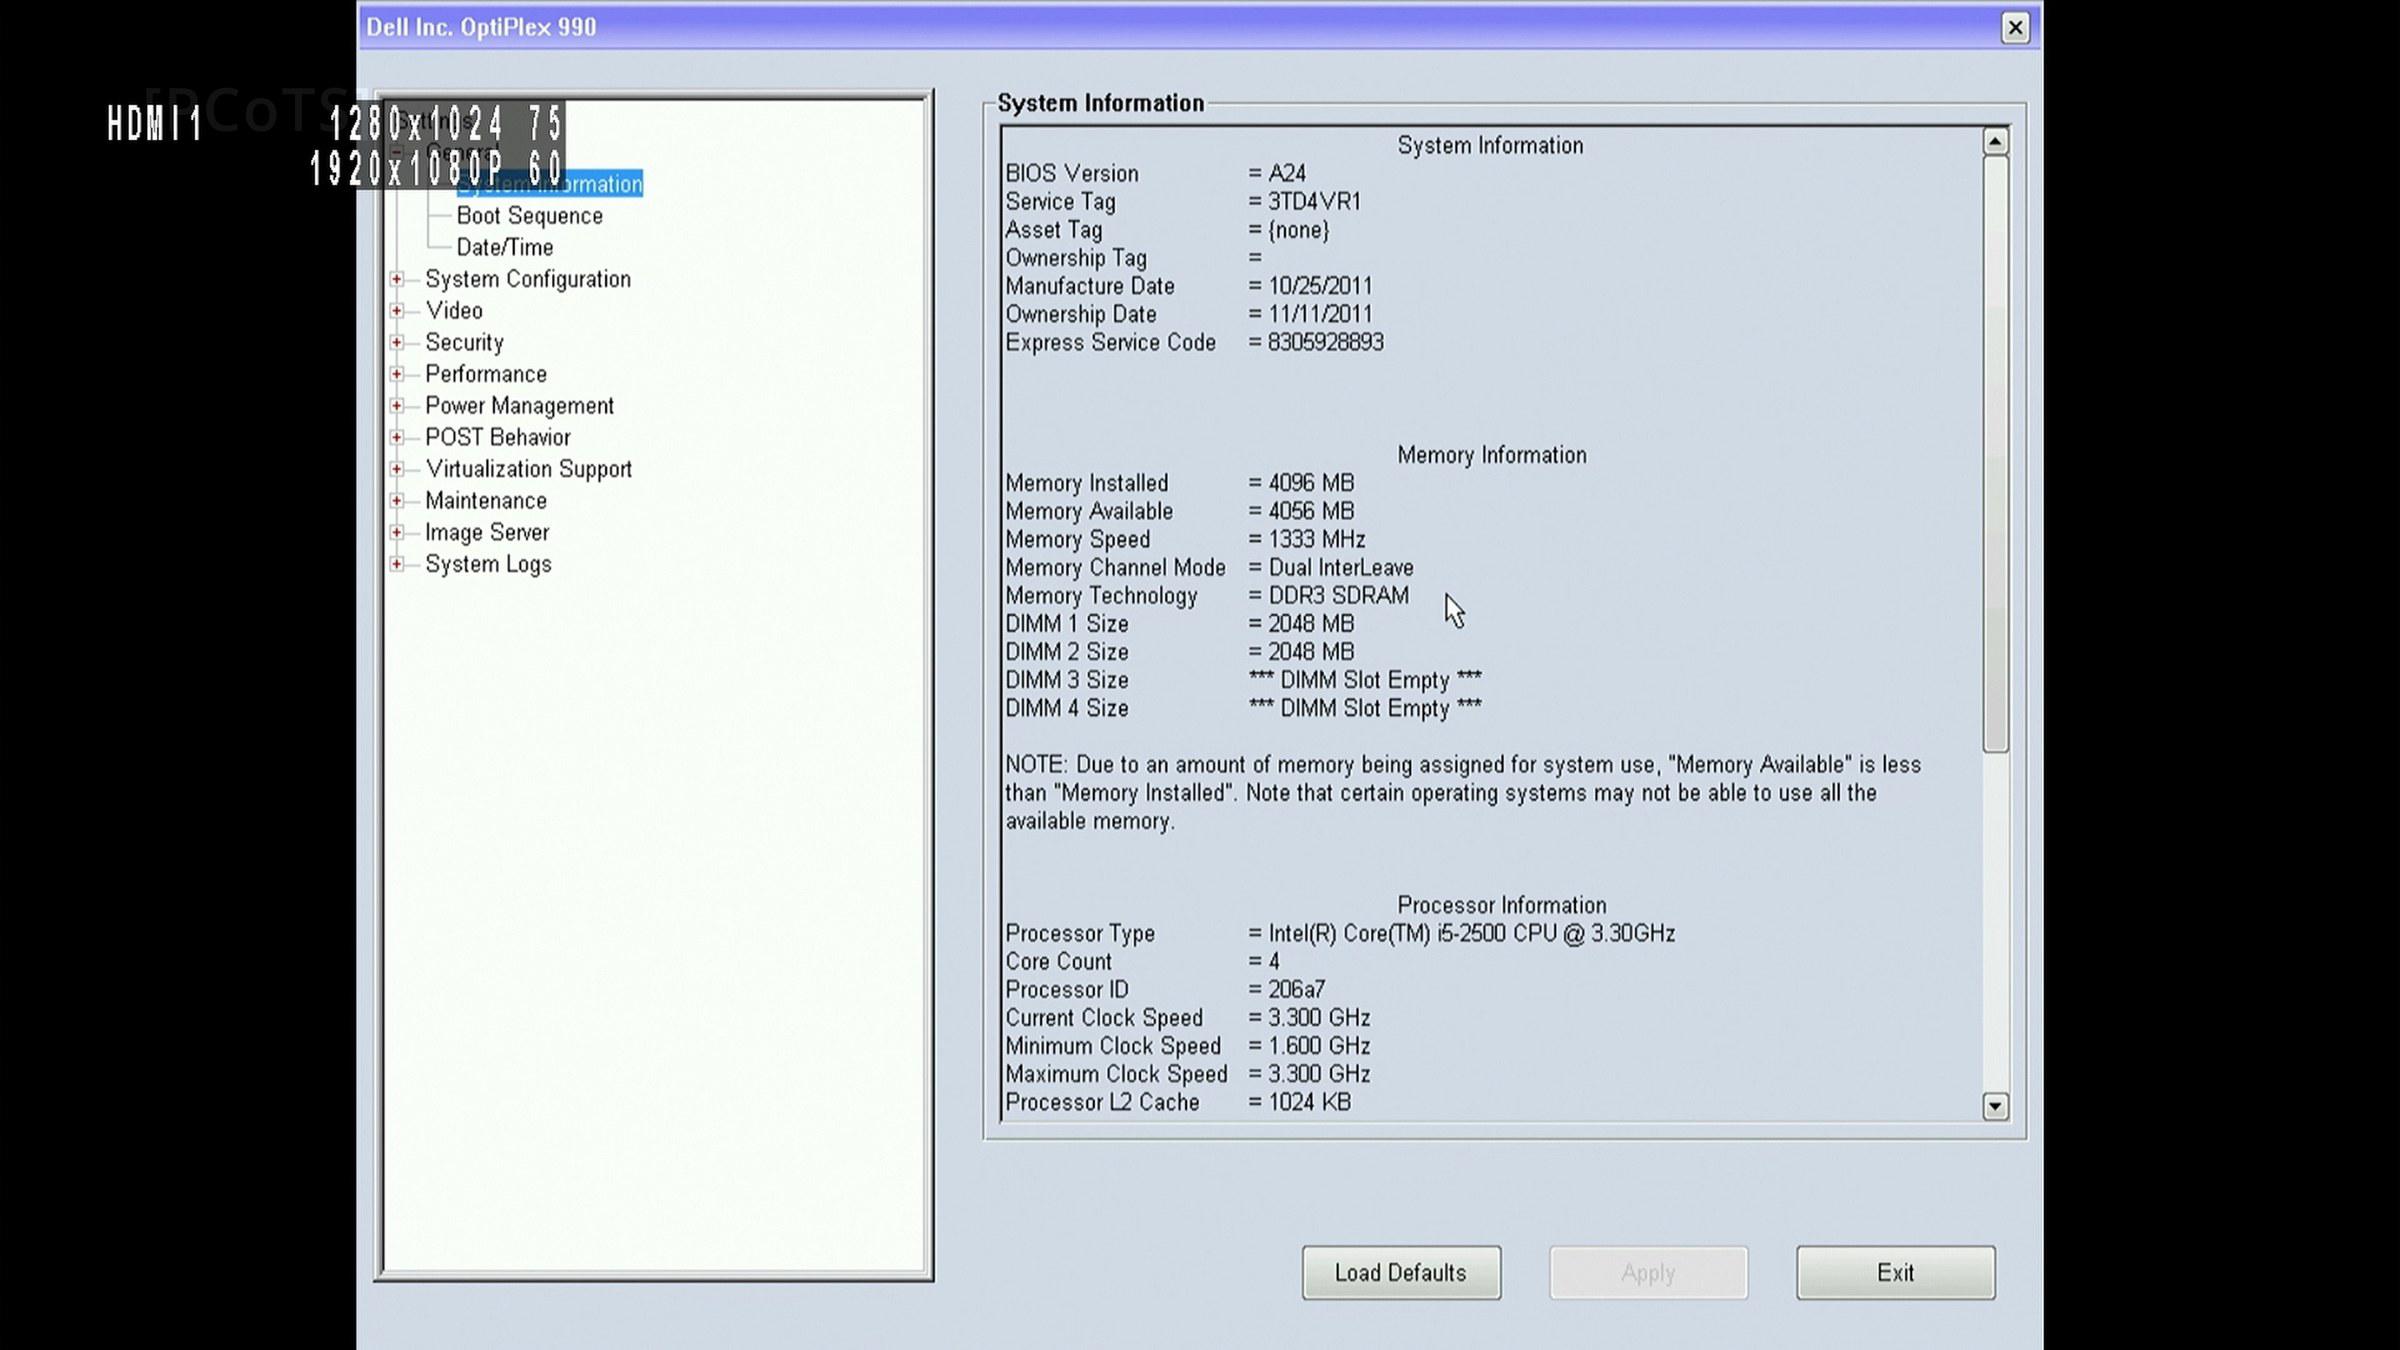Click the DIMM 2 Size row
2400x1350 pixels.
[1180, 652]
